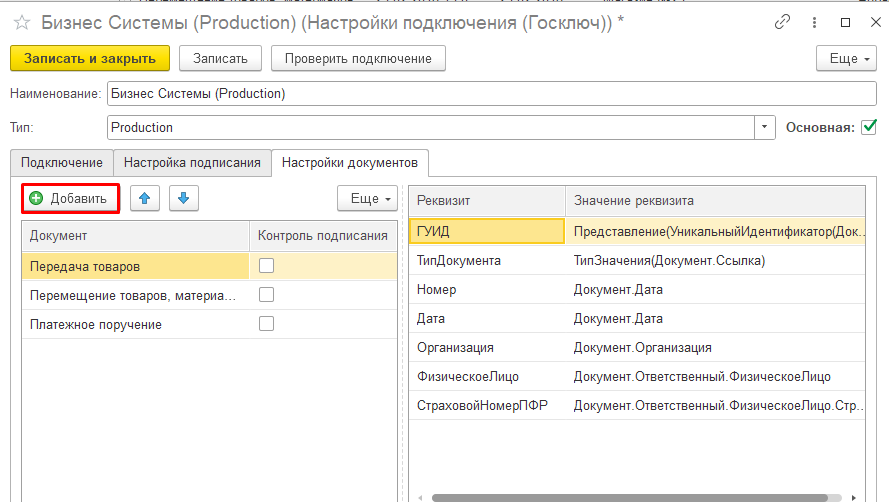Move document down with blue arrow
Screen dimensions: 889x502
tap(184, 199)
